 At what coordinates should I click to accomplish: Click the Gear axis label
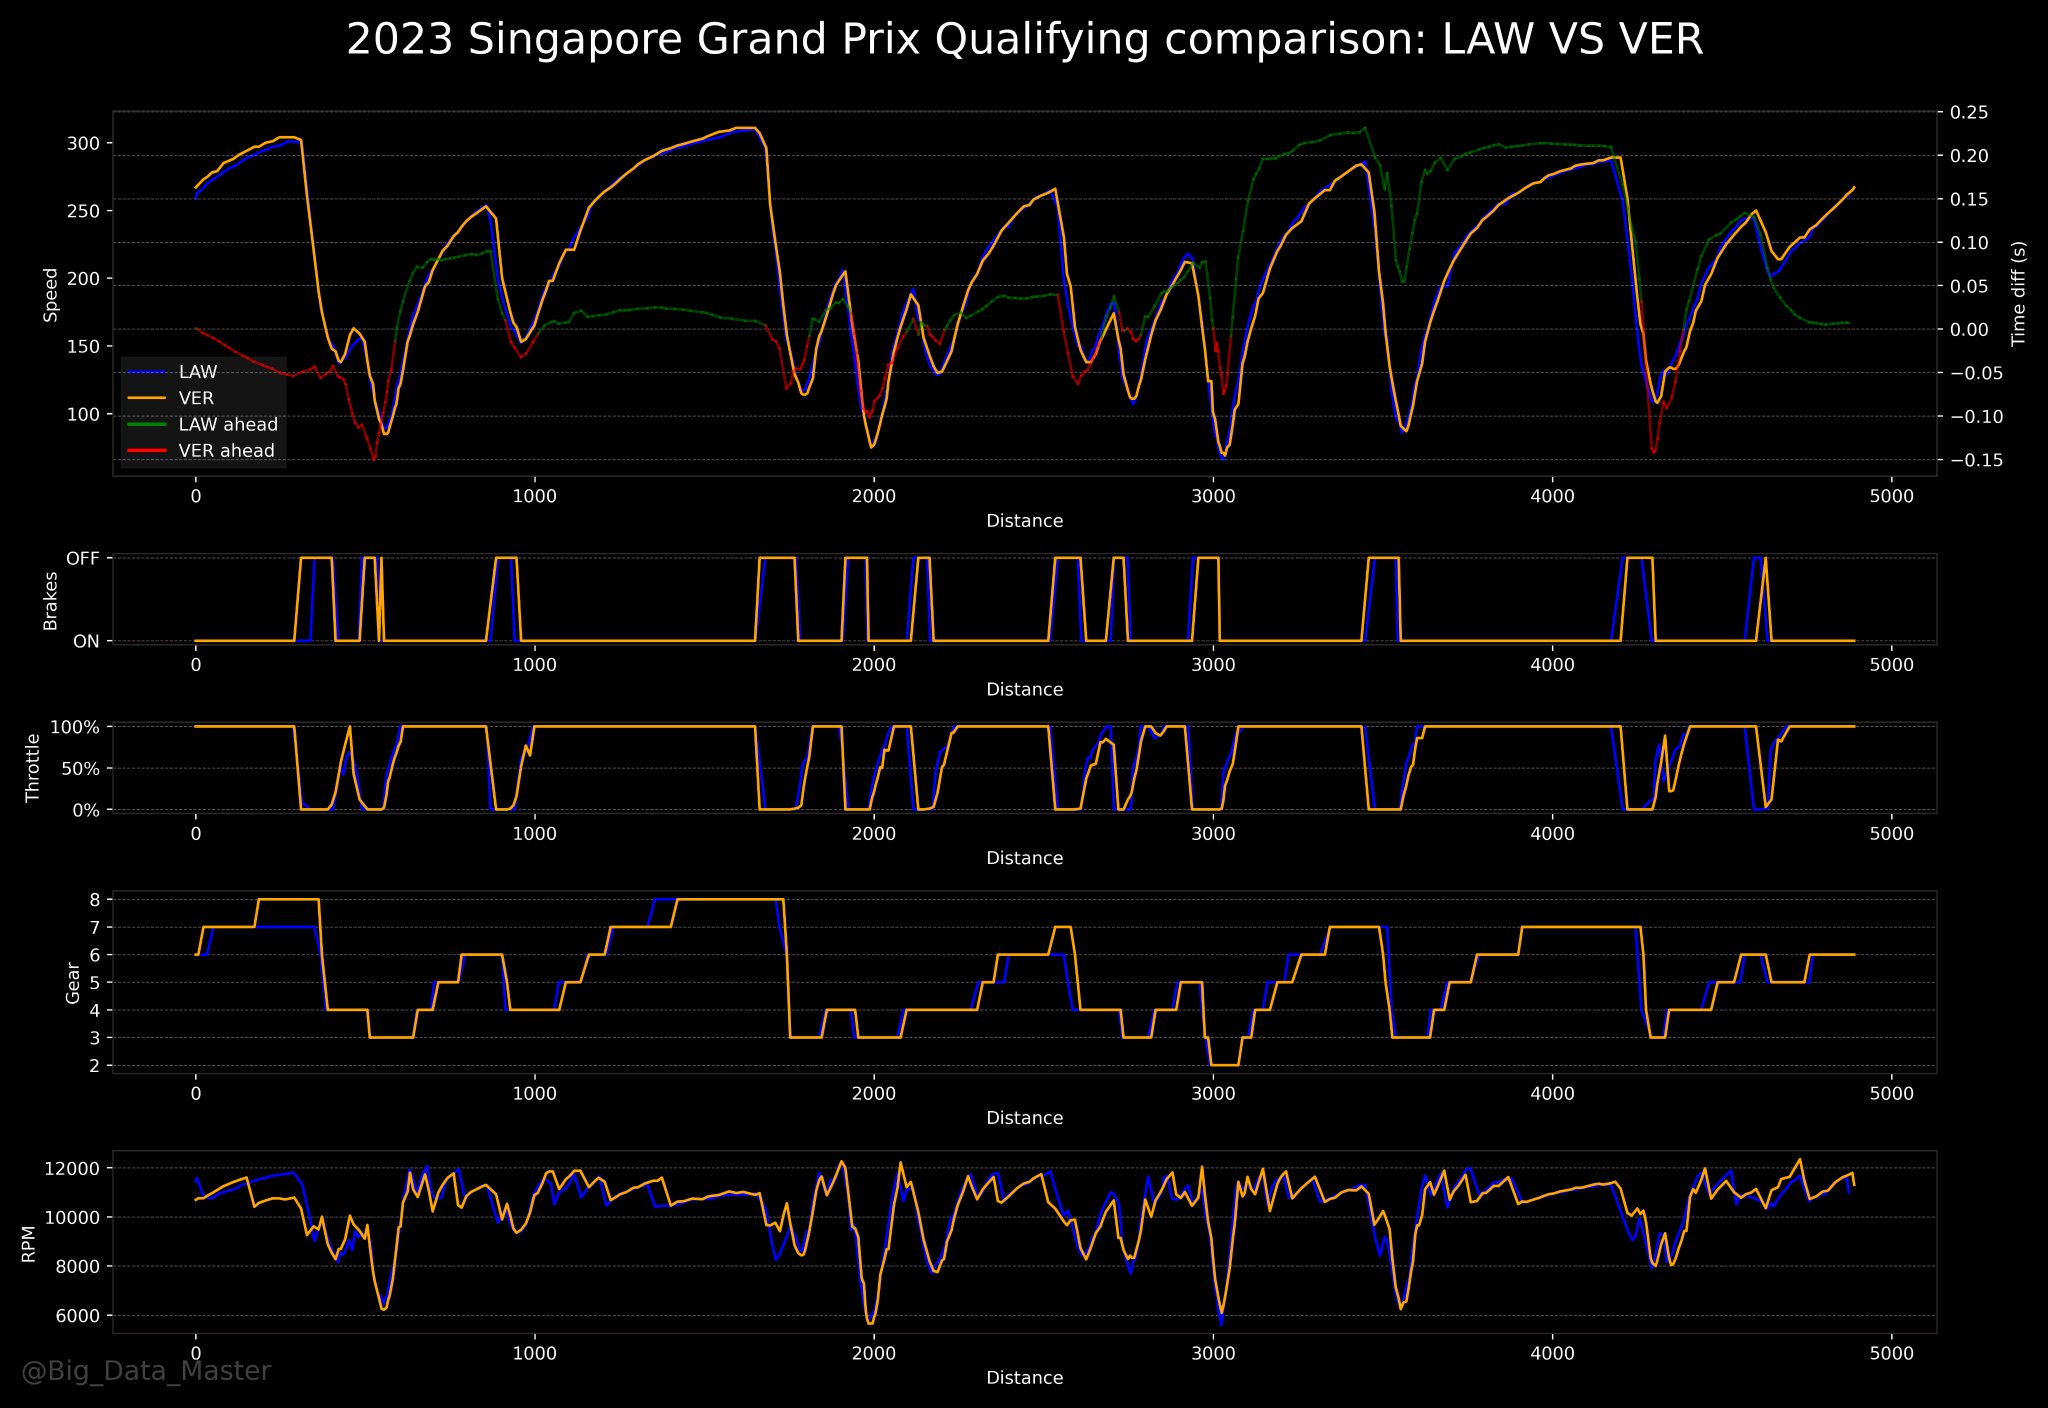[72, 983]
